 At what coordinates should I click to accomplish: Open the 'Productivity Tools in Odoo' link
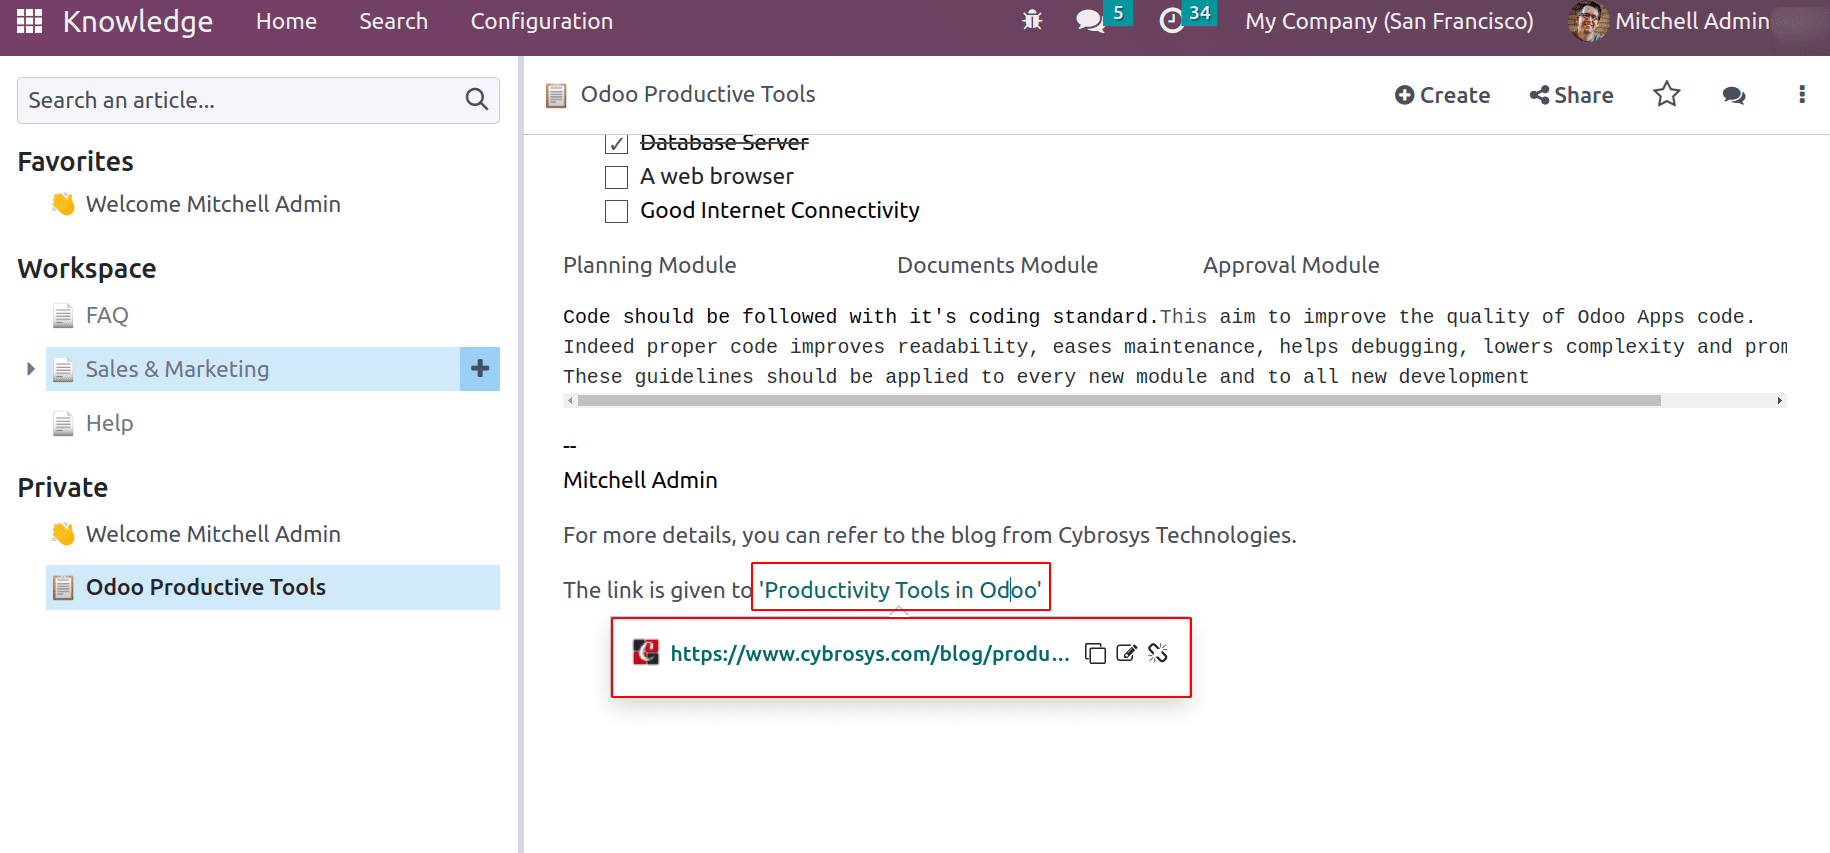(901, 590)
